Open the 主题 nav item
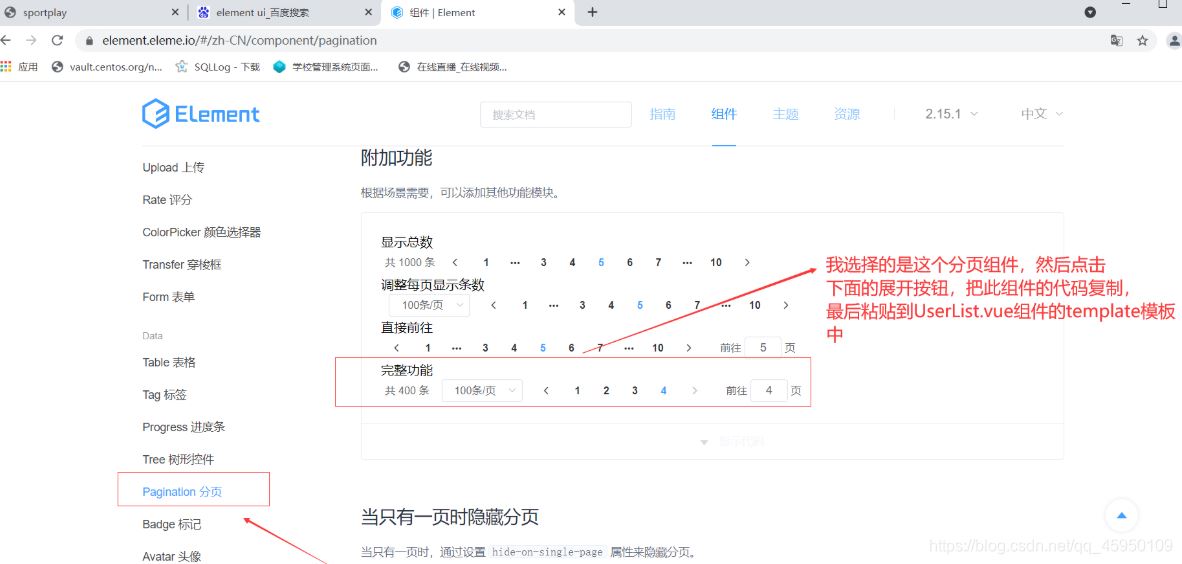 [785, 114]
